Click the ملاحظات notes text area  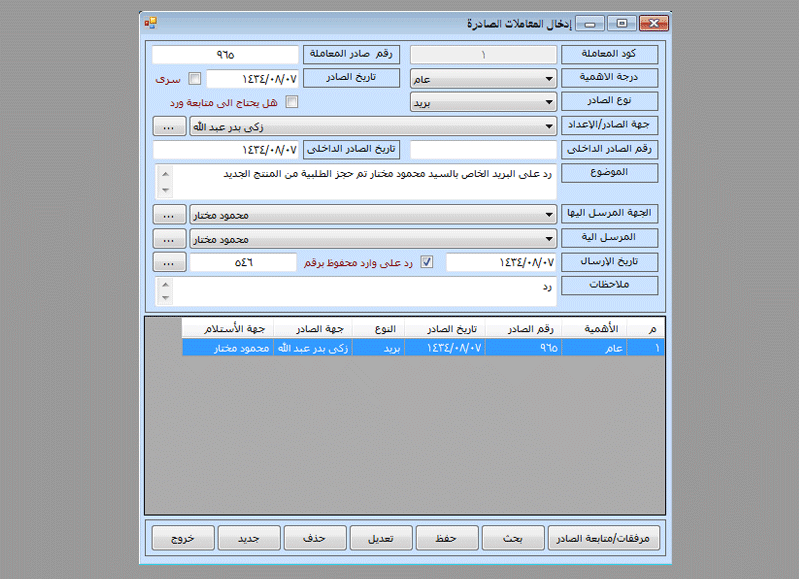[x=355, y=291]
